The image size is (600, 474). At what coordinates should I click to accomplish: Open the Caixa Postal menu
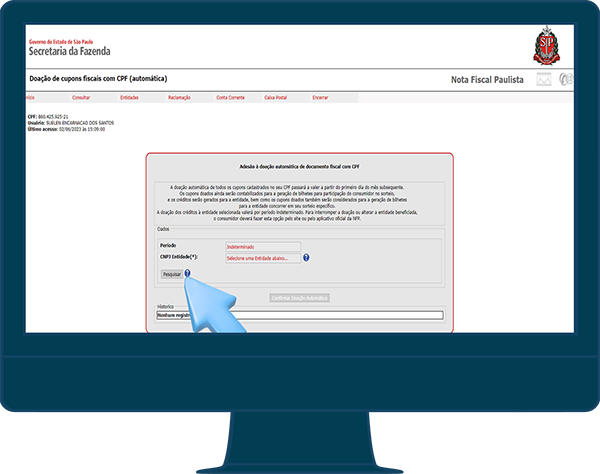[275, 97]
